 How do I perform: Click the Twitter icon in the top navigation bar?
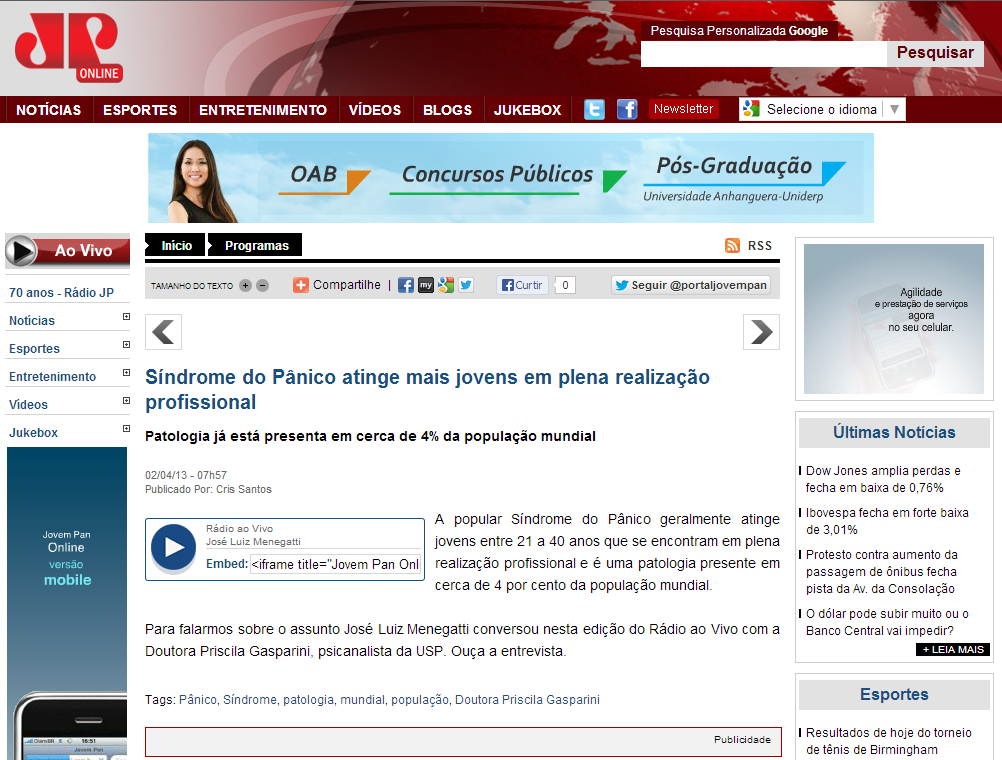pyautogui.click(x=594, y=110)
